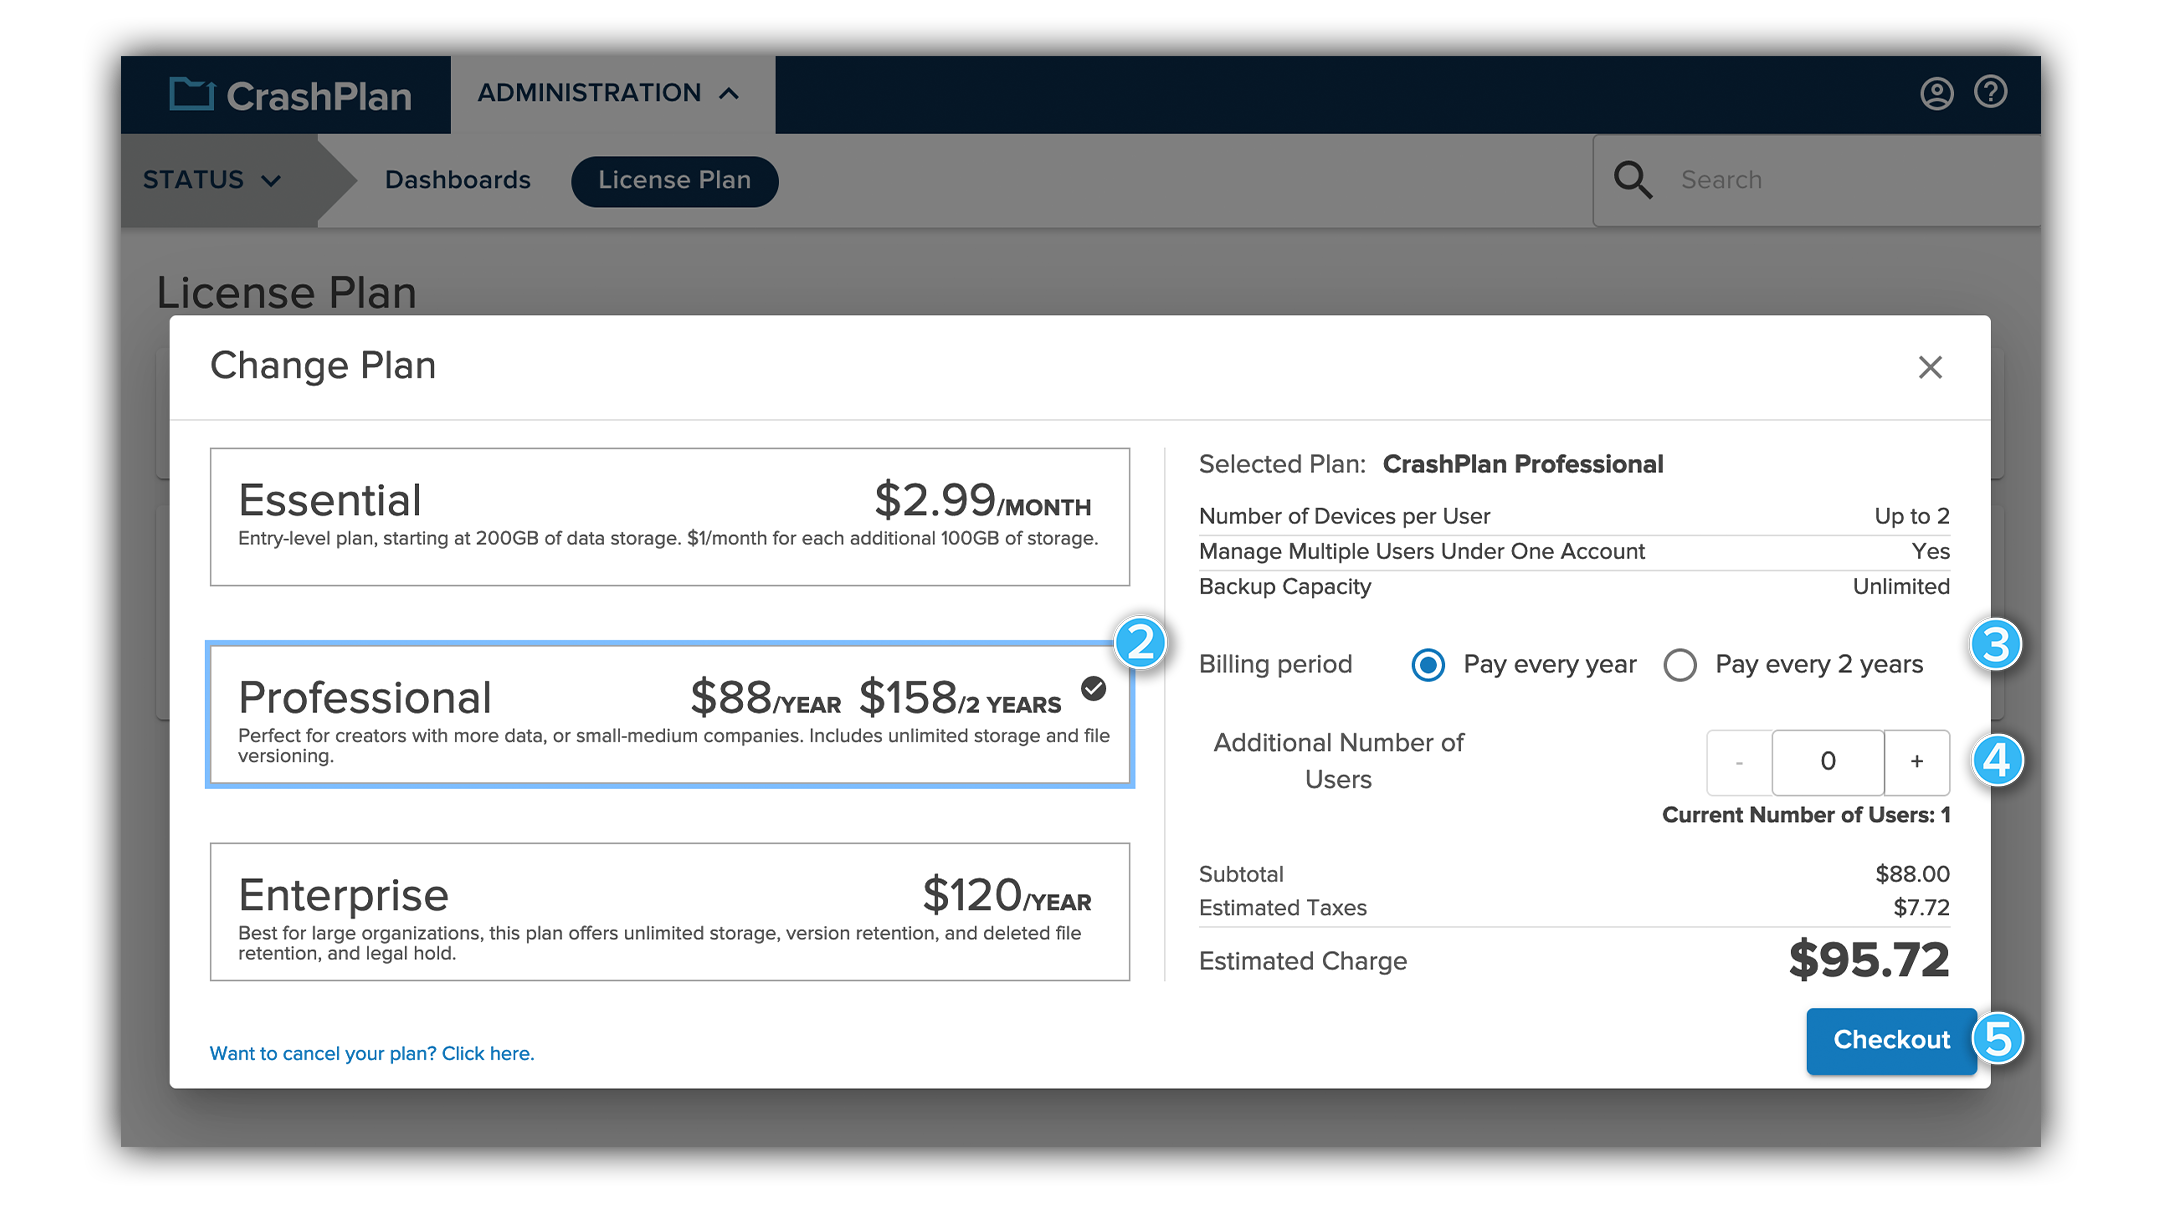
Task: Click the checkmark on the Professional plan card
Action: [x=1093, y=689]
